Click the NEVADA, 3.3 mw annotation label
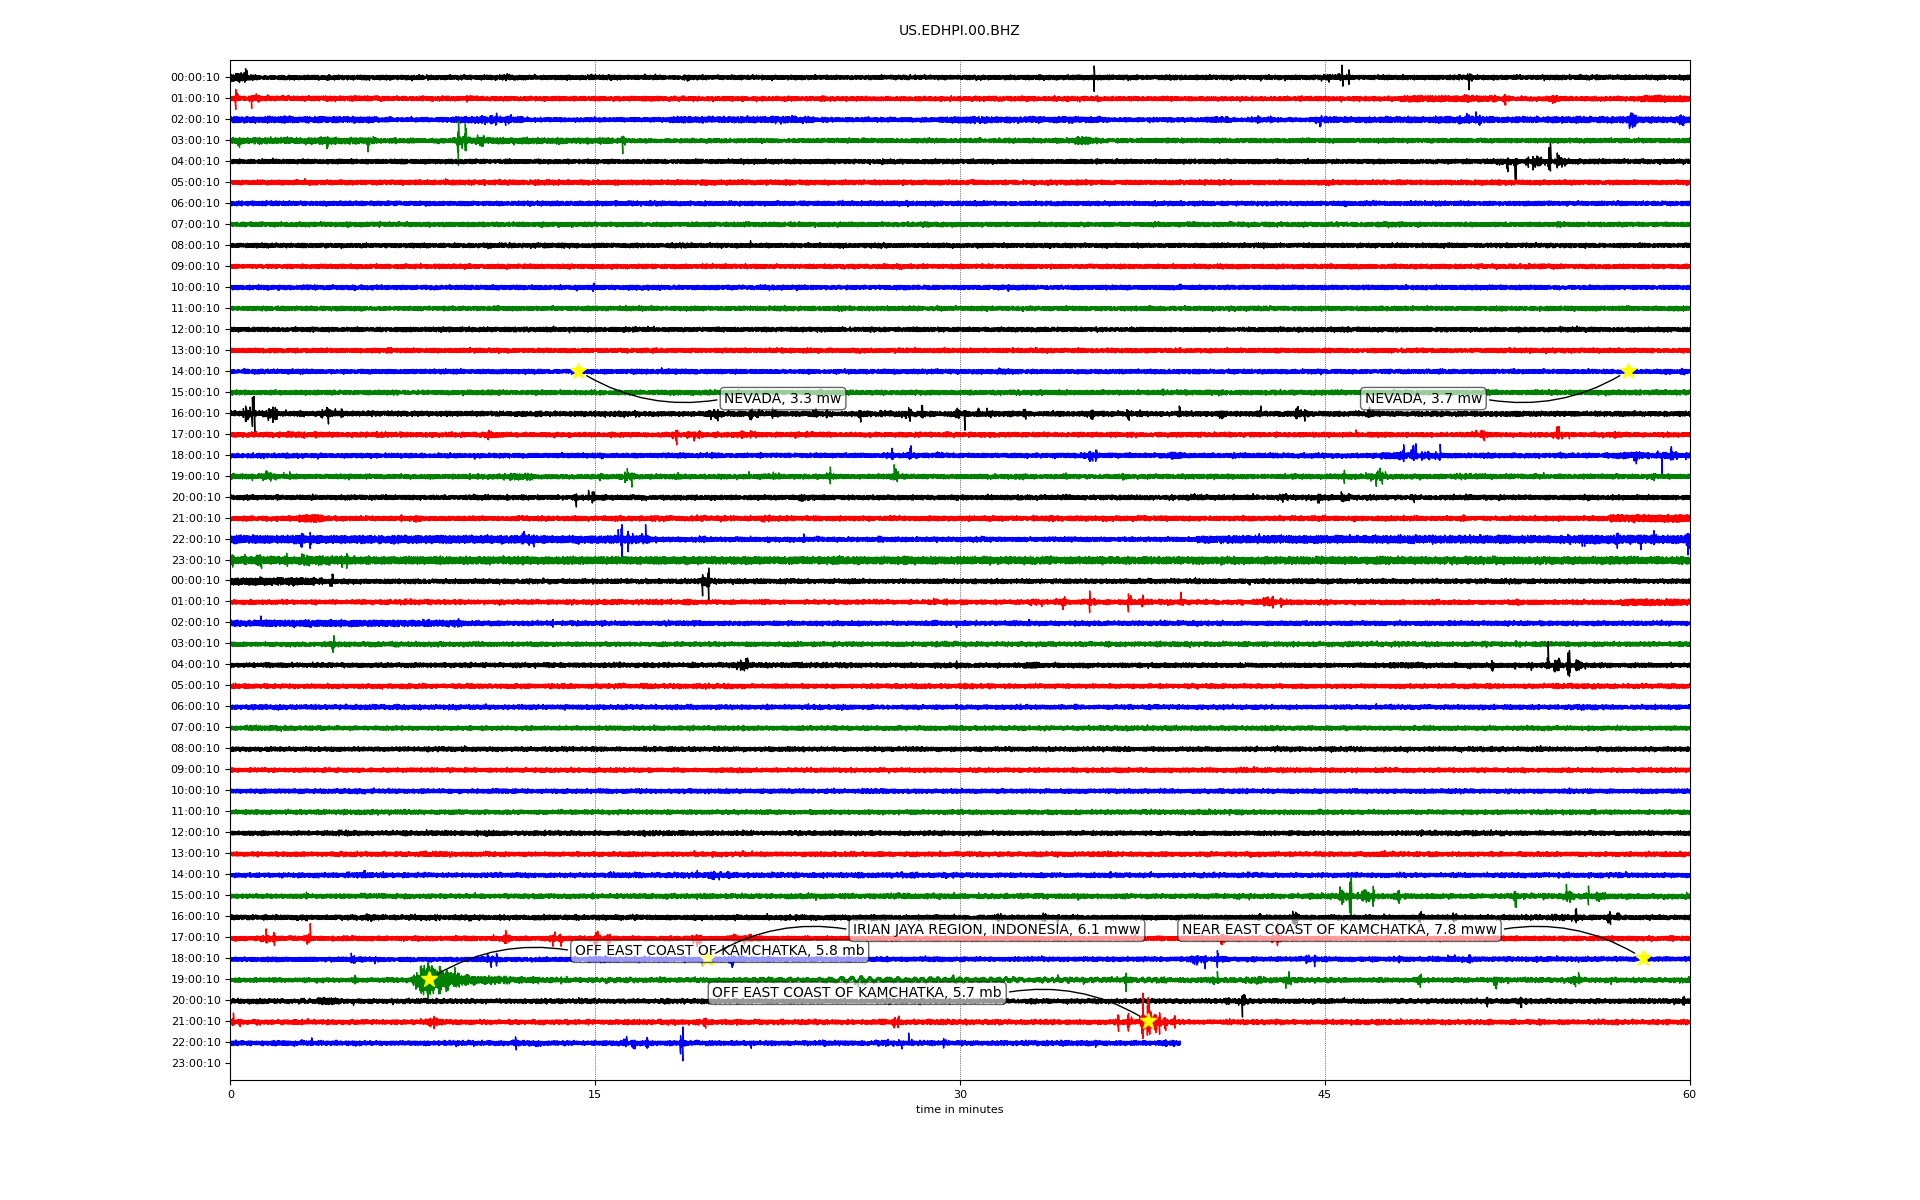 point(782,399)
